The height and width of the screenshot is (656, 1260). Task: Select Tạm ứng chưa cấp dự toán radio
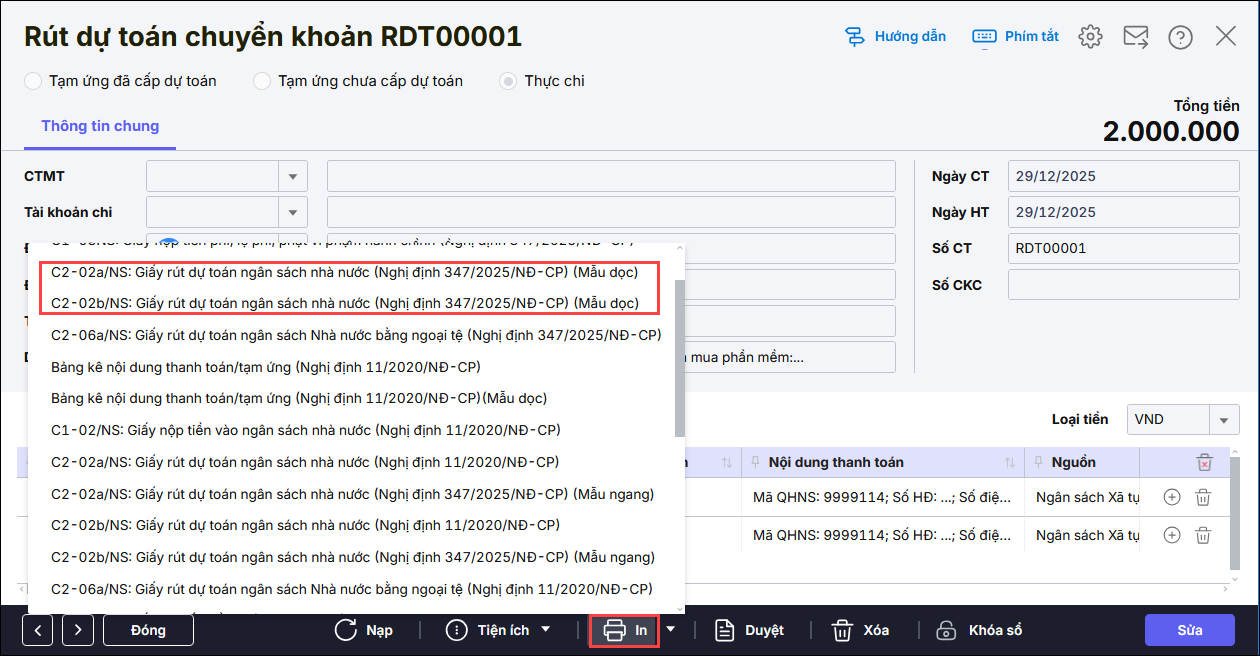(262, 81)
